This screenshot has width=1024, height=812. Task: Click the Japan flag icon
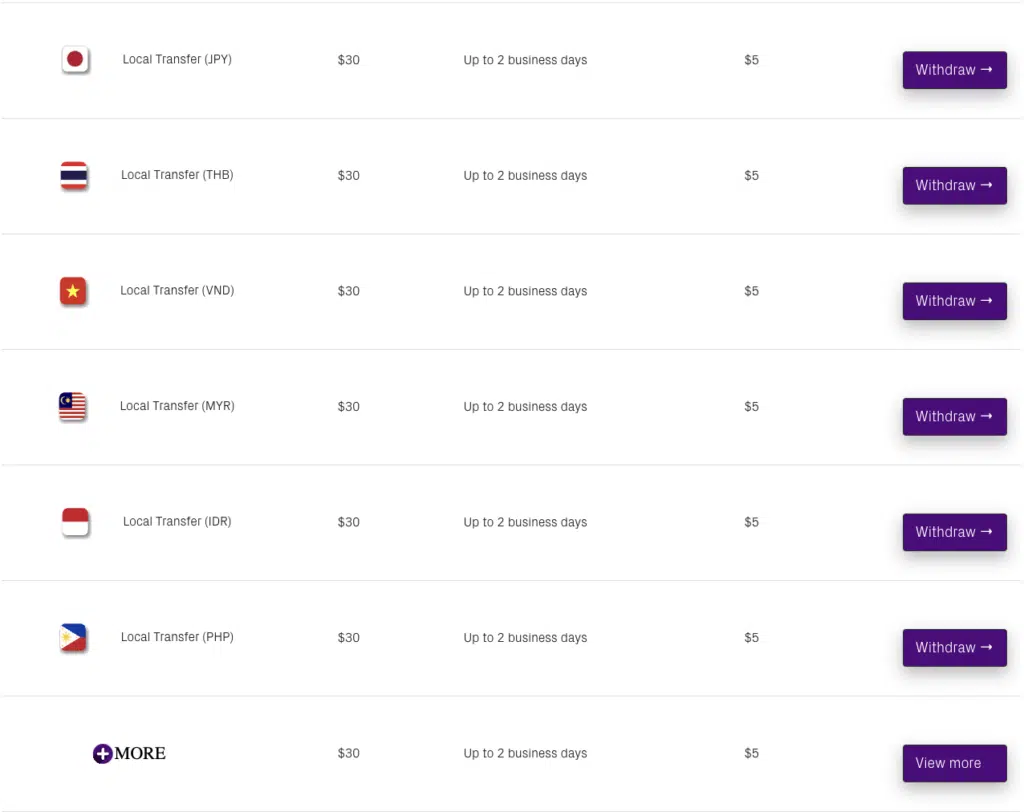[75, 59]
